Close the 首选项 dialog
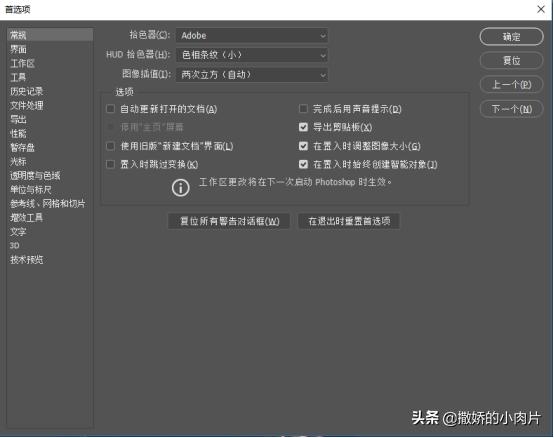 click(x=541, y=10)
